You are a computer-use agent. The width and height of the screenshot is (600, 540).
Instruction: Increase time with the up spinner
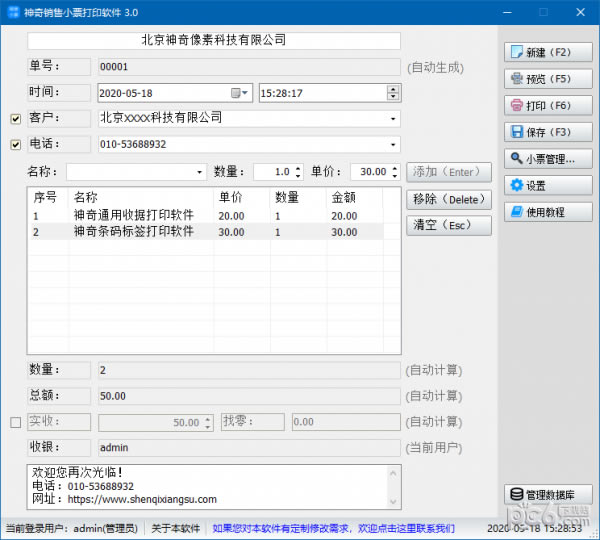[393, 90]
